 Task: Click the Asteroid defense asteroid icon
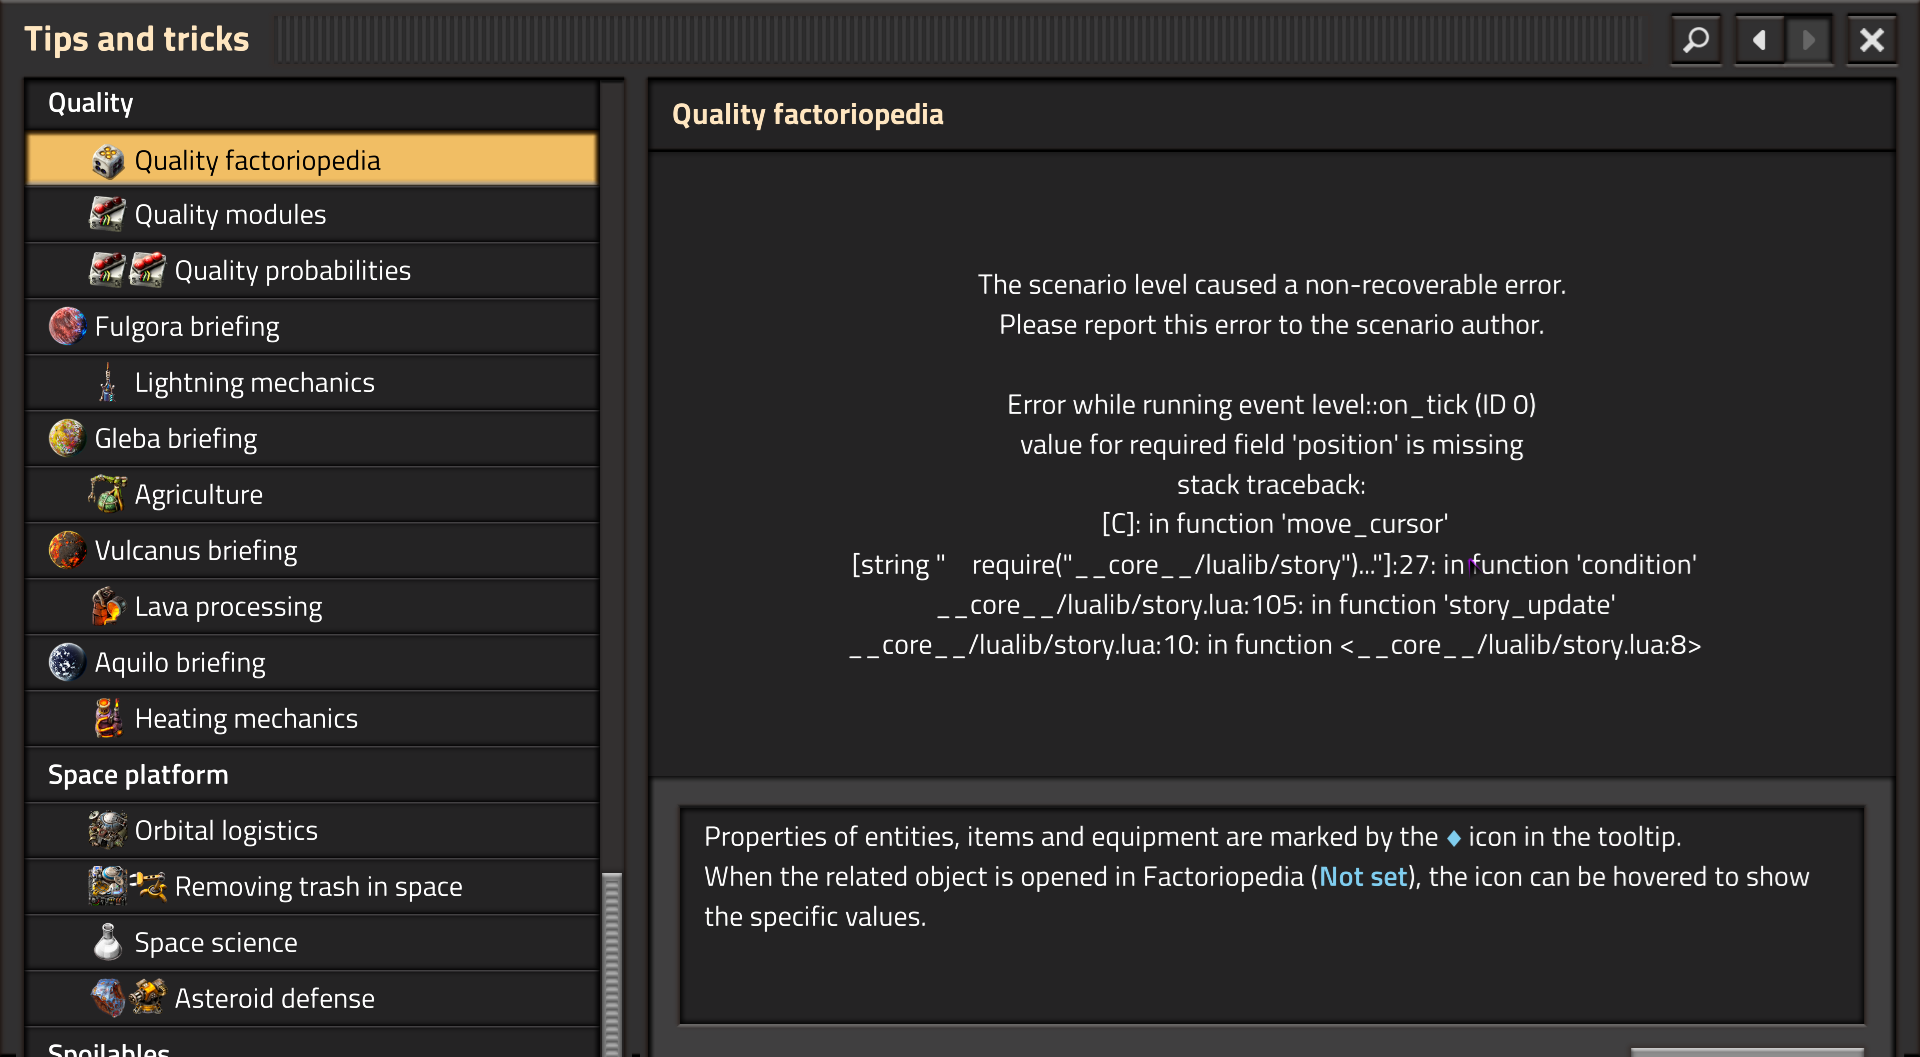pyautogui.click(x=108, y=998)
